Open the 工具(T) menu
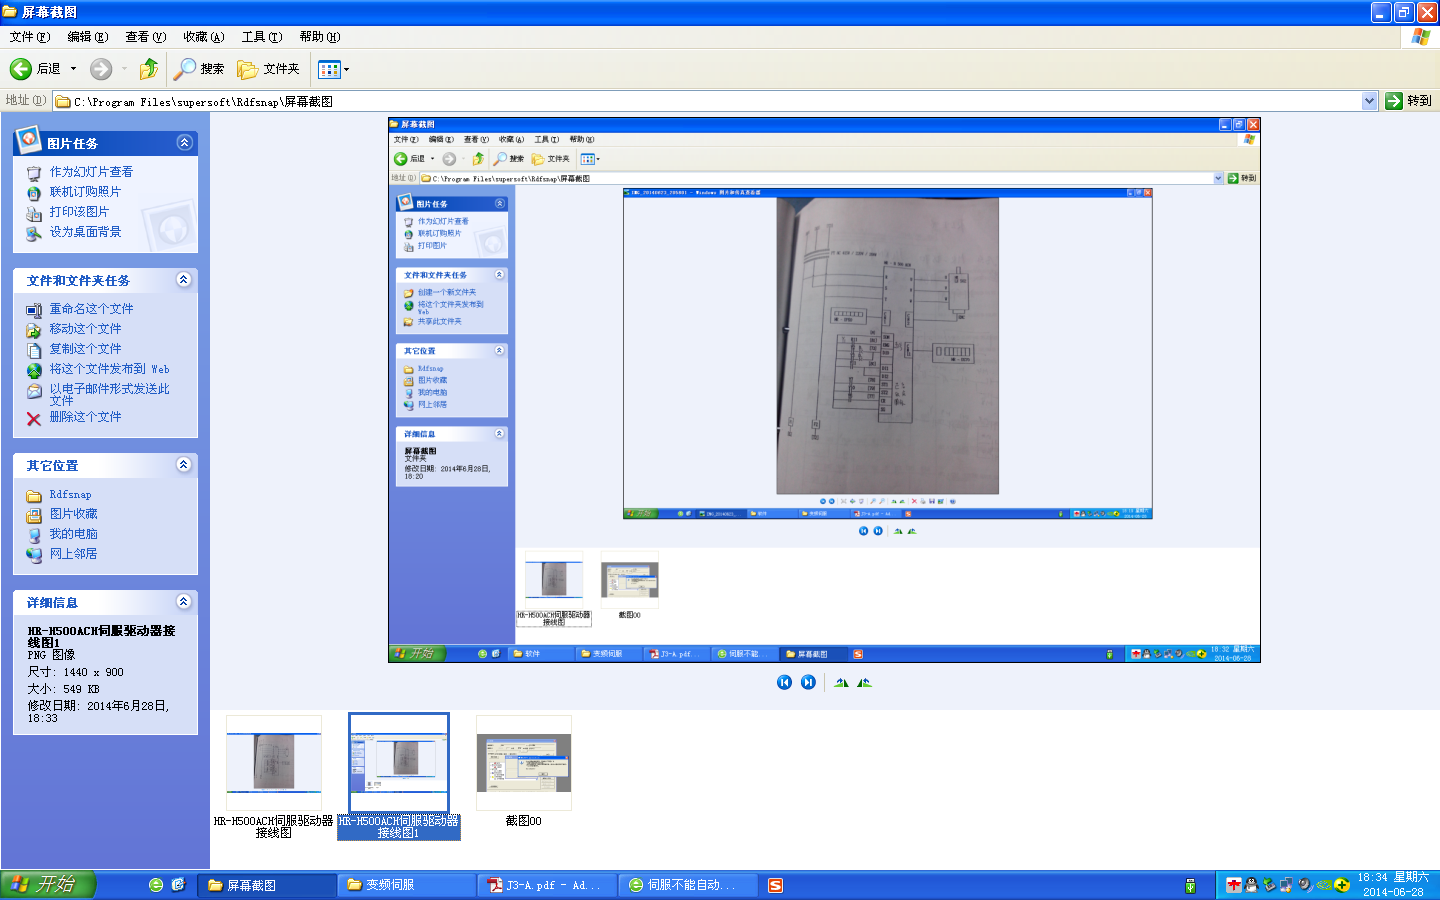1440x900 pixels. pyautogui.click(x=261, y=37)
